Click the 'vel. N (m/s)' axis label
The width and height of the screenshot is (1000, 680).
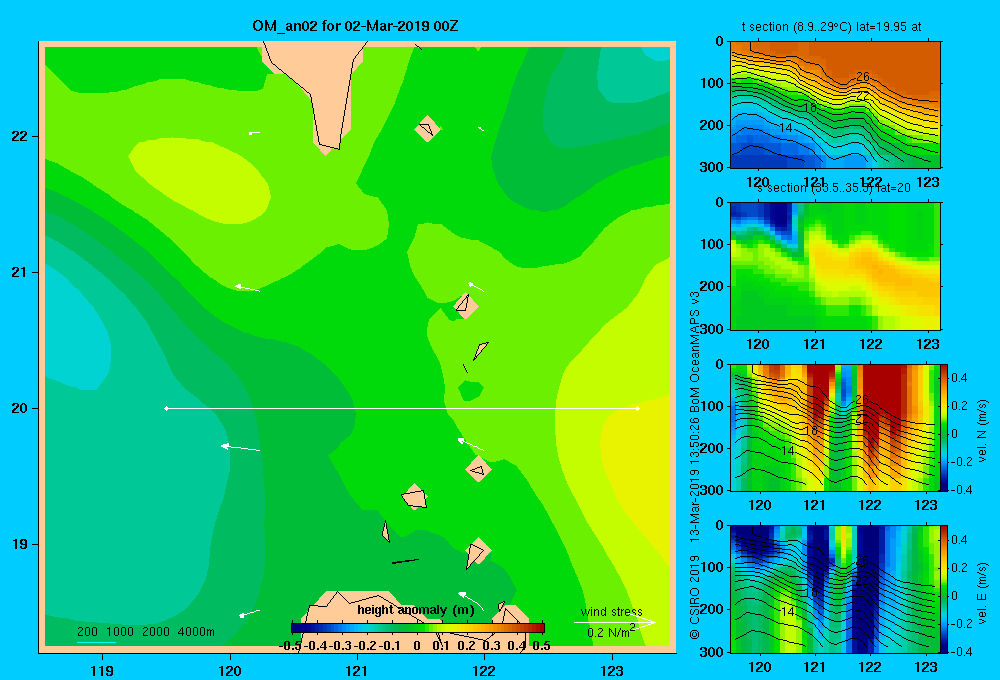[982, 431]
